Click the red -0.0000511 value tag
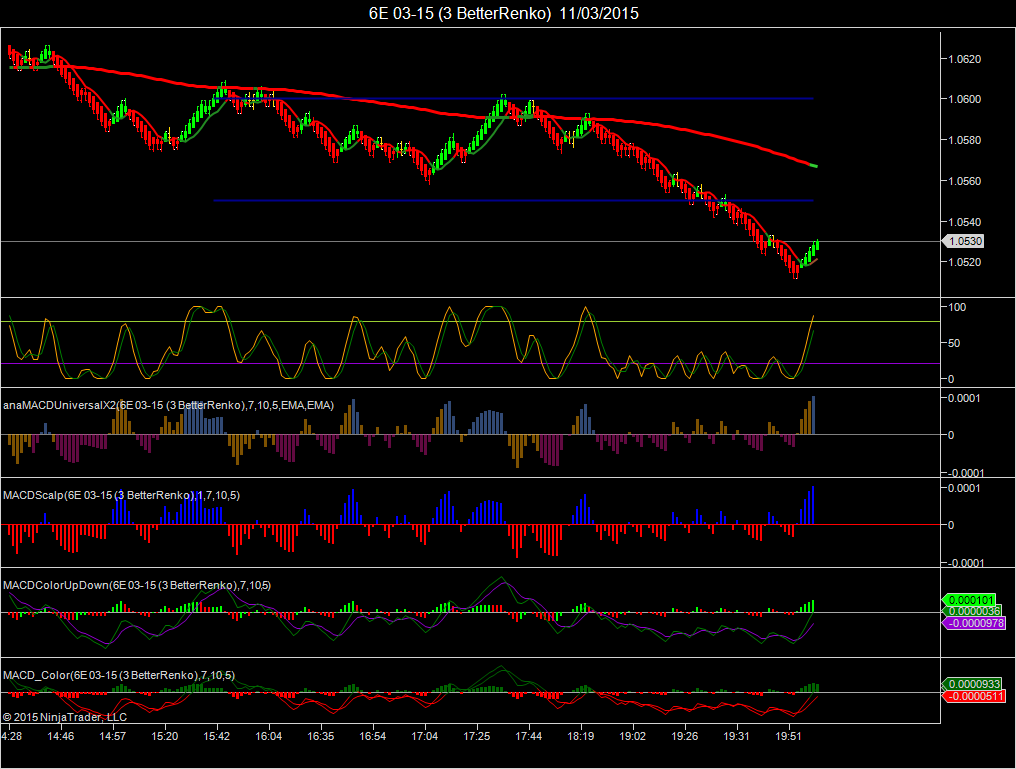 [x=974, y=696]
